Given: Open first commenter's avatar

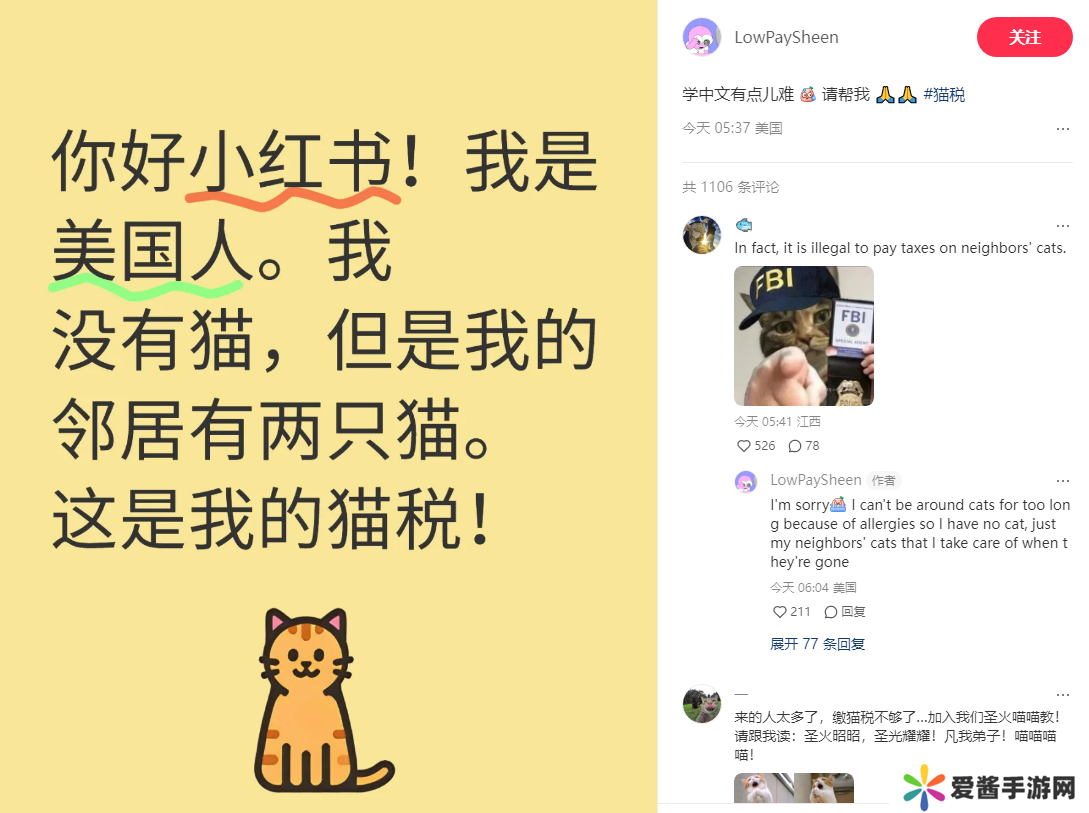Looking at the screenshot, I should pos(701,235).
